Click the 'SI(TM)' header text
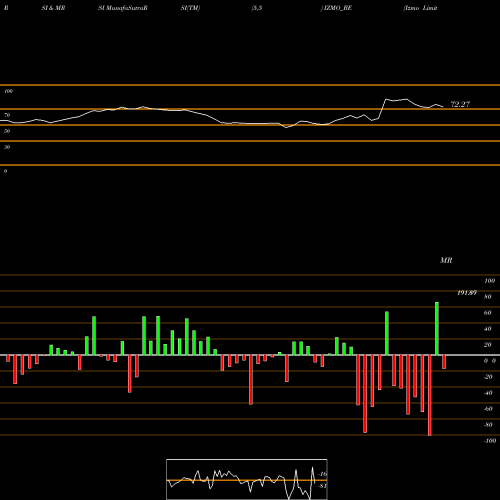 tap(190, 8)
